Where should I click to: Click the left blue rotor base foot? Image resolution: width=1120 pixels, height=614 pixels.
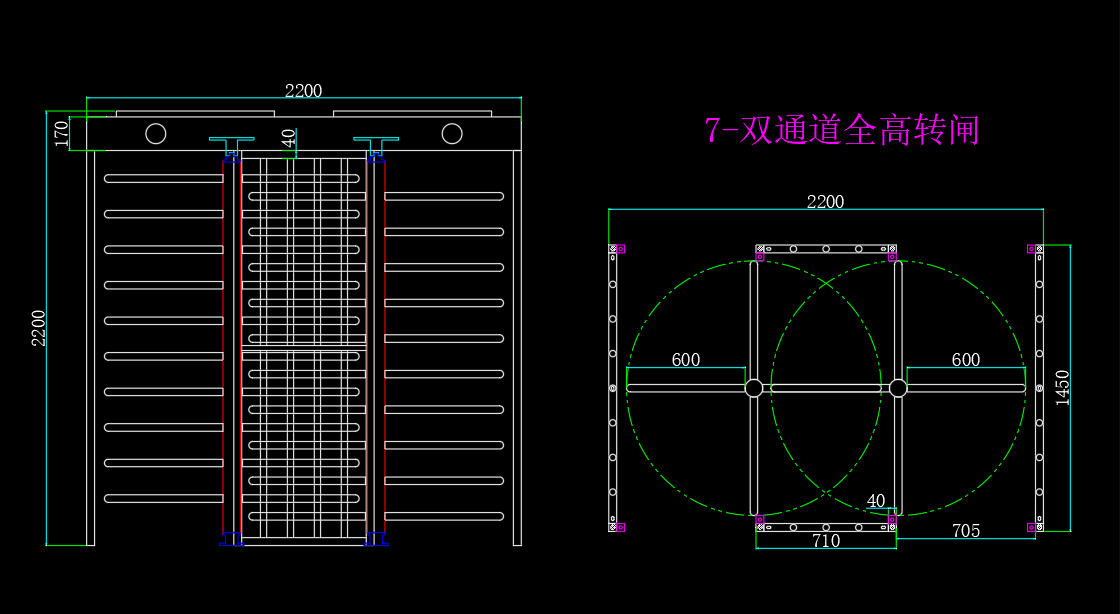[231, 540]
